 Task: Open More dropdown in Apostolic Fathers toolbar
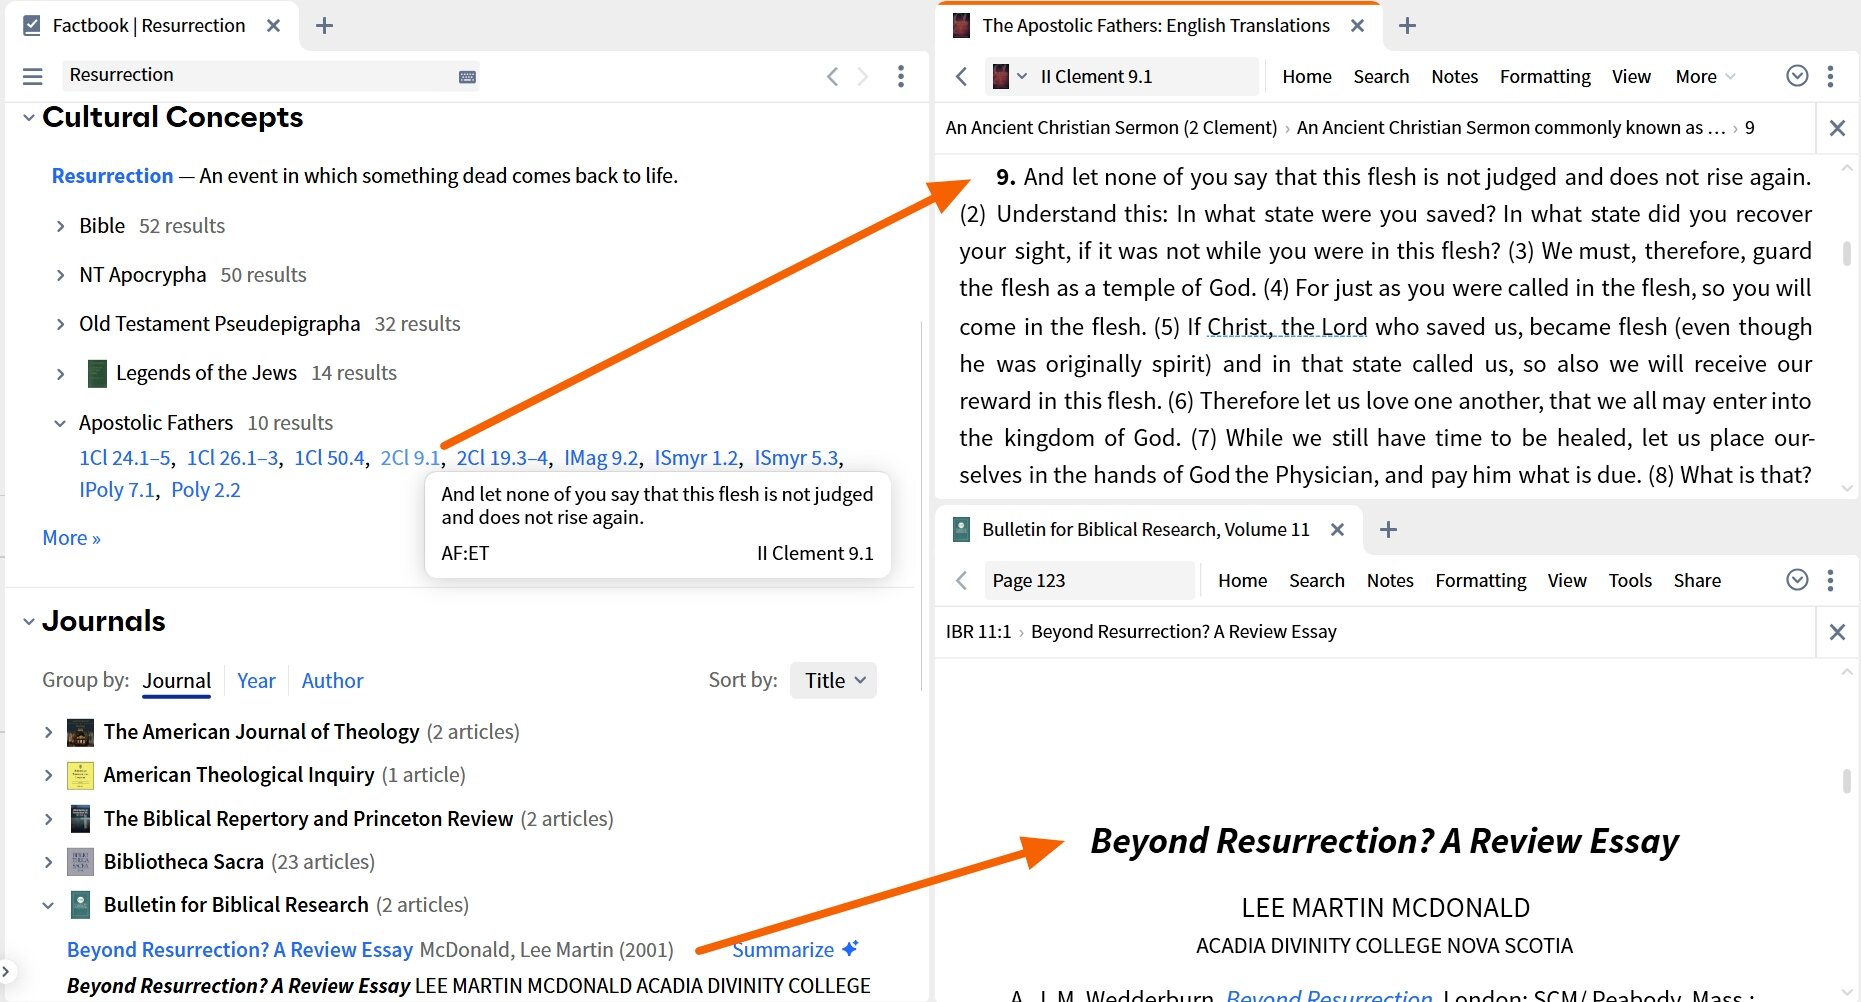click(1705, 76)
